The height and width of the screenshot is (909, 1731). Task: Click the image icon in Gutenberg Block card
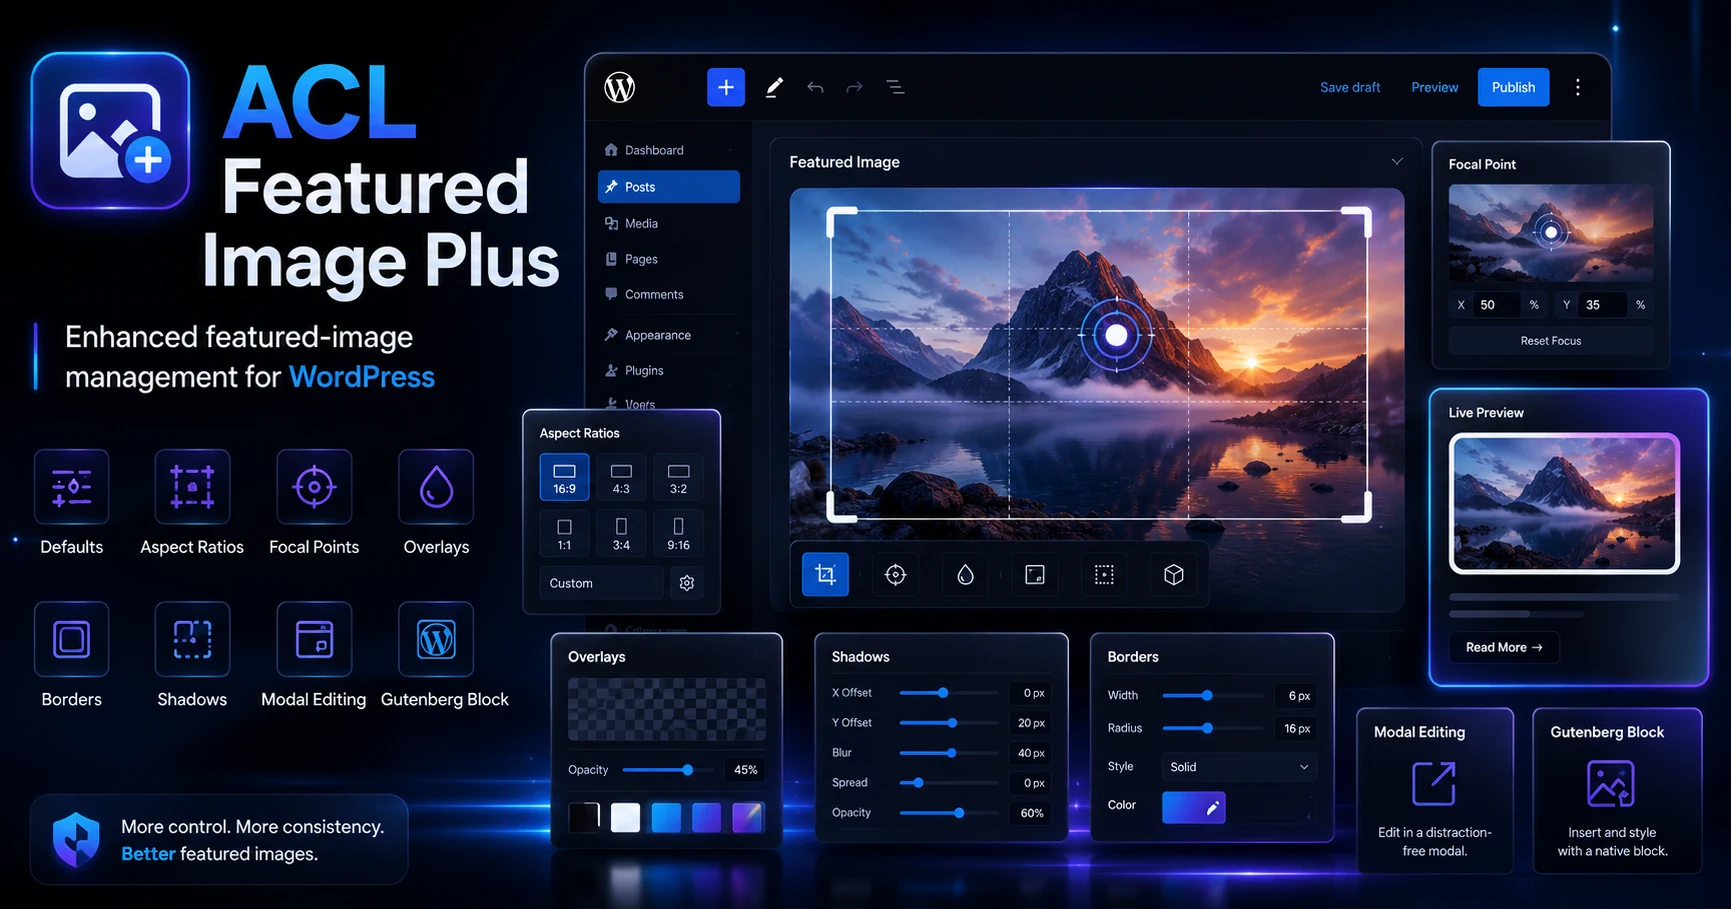pyautogui.click(x=1610, y=783)
